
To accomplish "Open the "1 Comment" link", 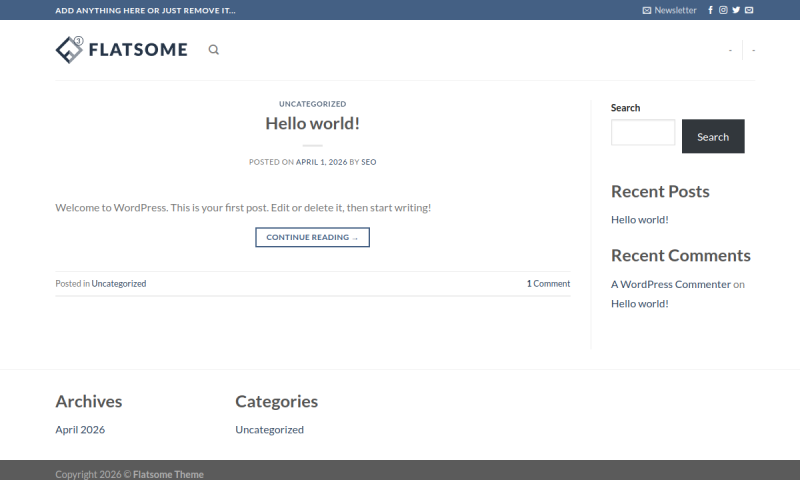I will point(548,284).
